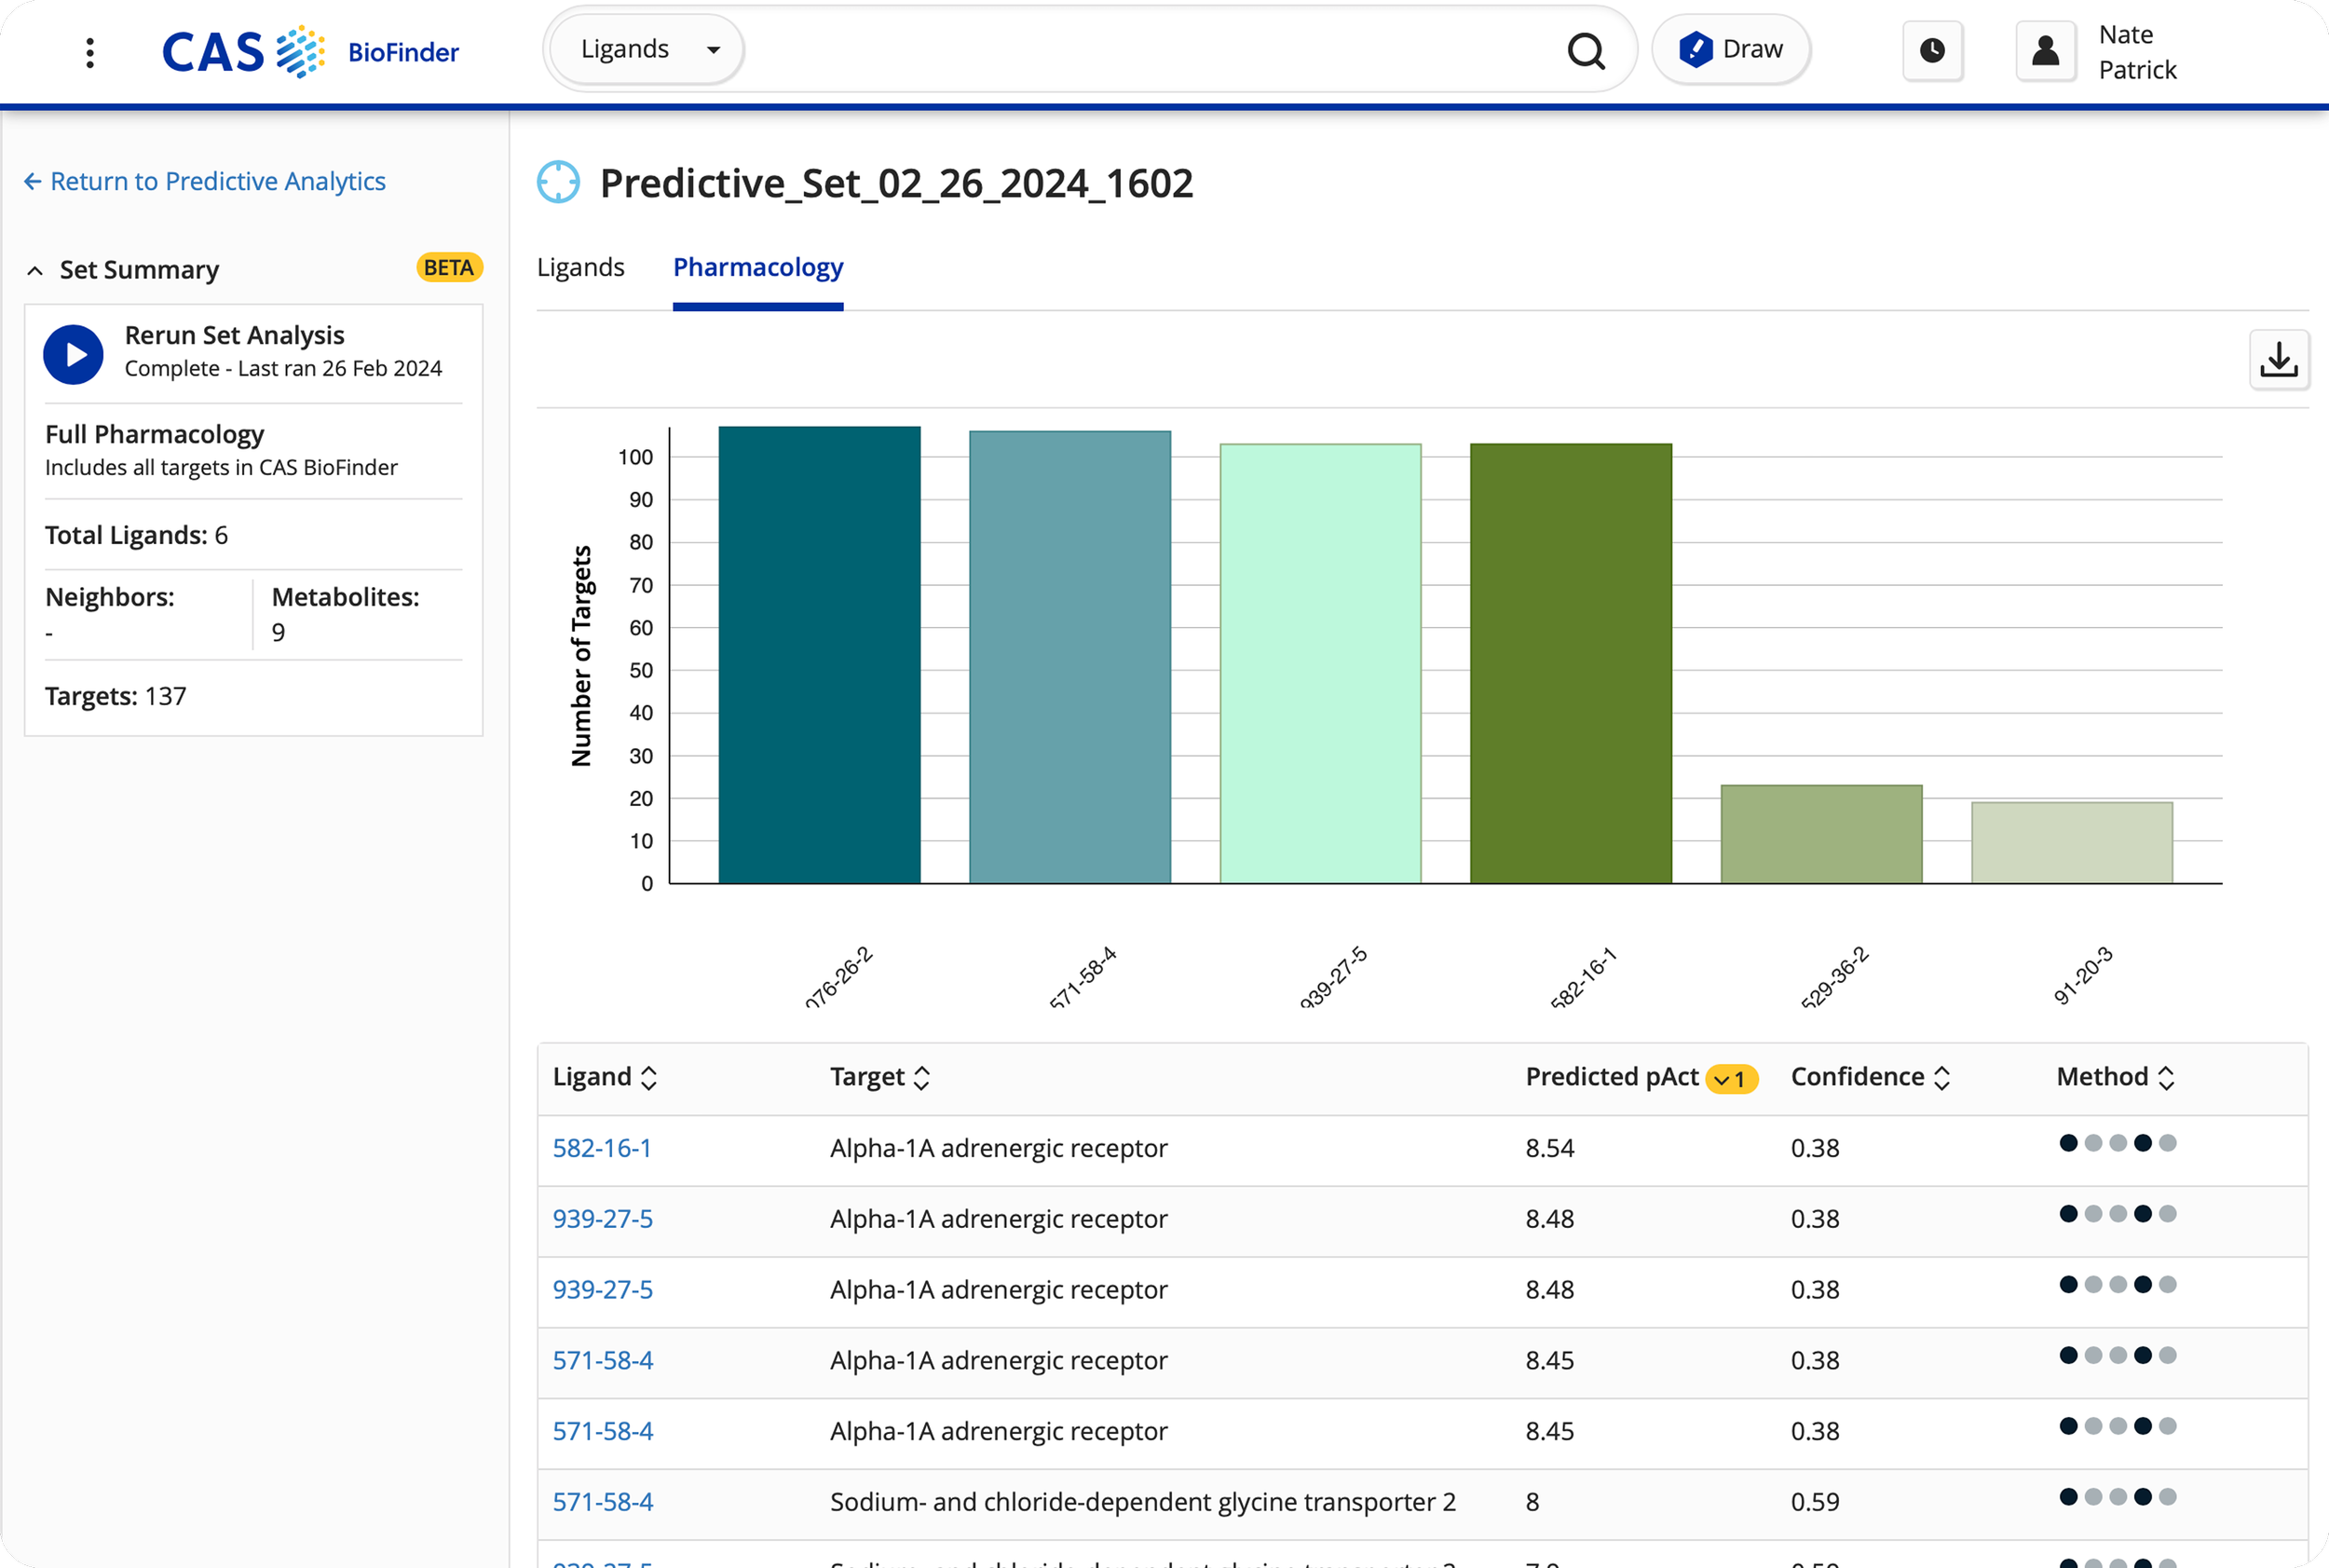Switch to the Ligands tab

[x=580, y=267]
